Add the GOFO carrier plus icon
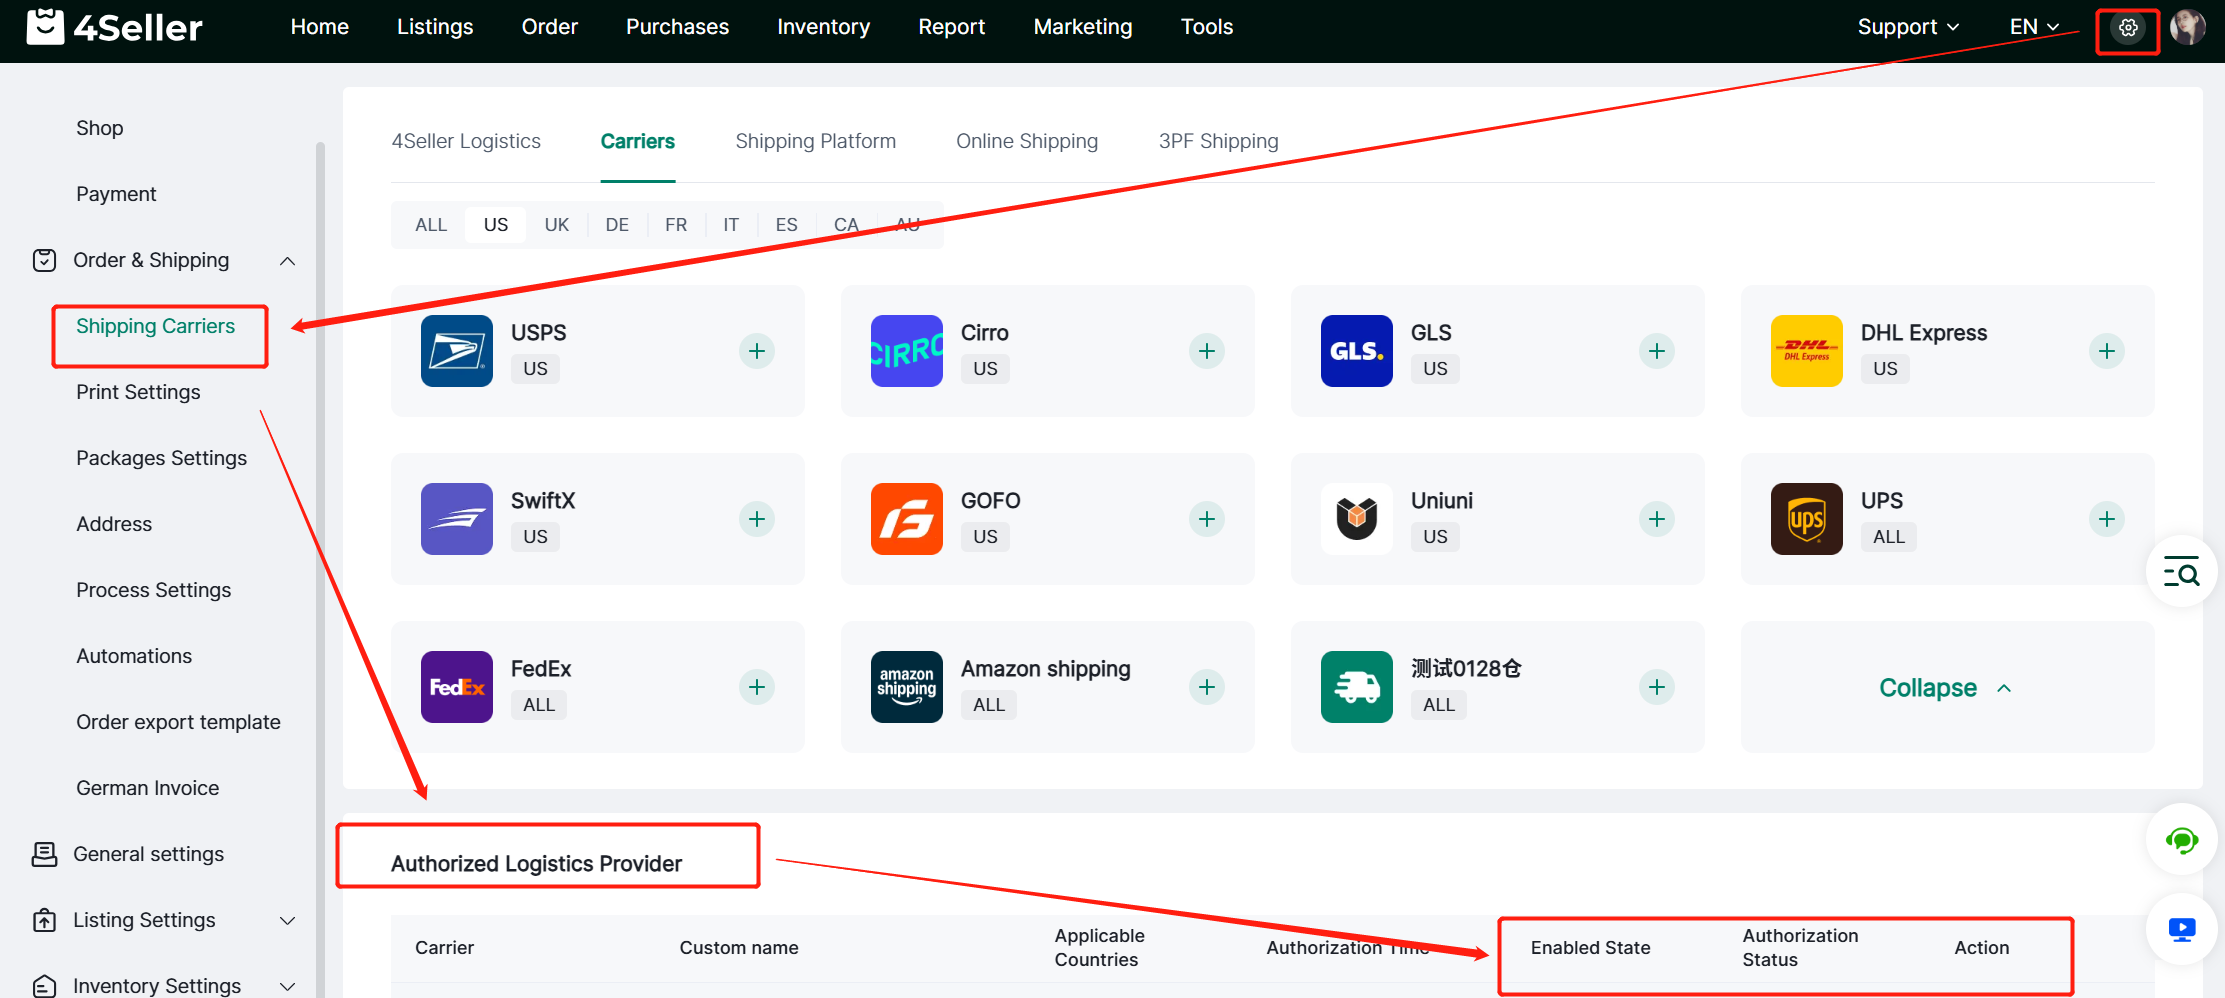The width and height of the screenshot is (2225, 998). click(x=1207, y=519)
